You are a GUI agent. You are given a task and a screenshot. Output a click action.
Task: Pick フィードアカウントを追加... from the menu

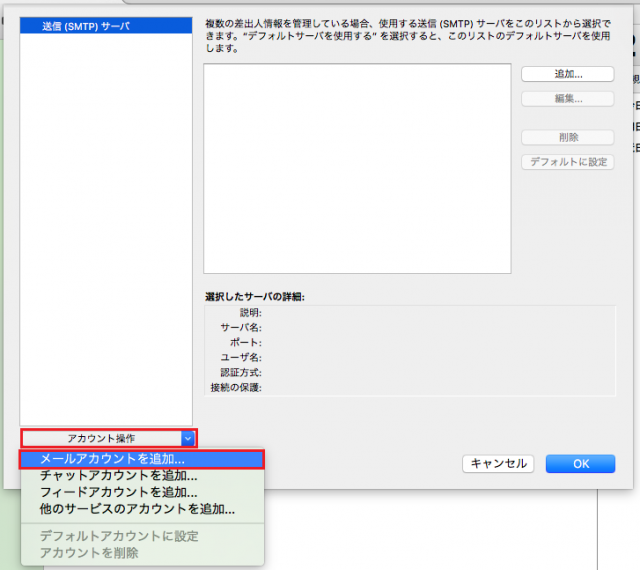(118, 492)
